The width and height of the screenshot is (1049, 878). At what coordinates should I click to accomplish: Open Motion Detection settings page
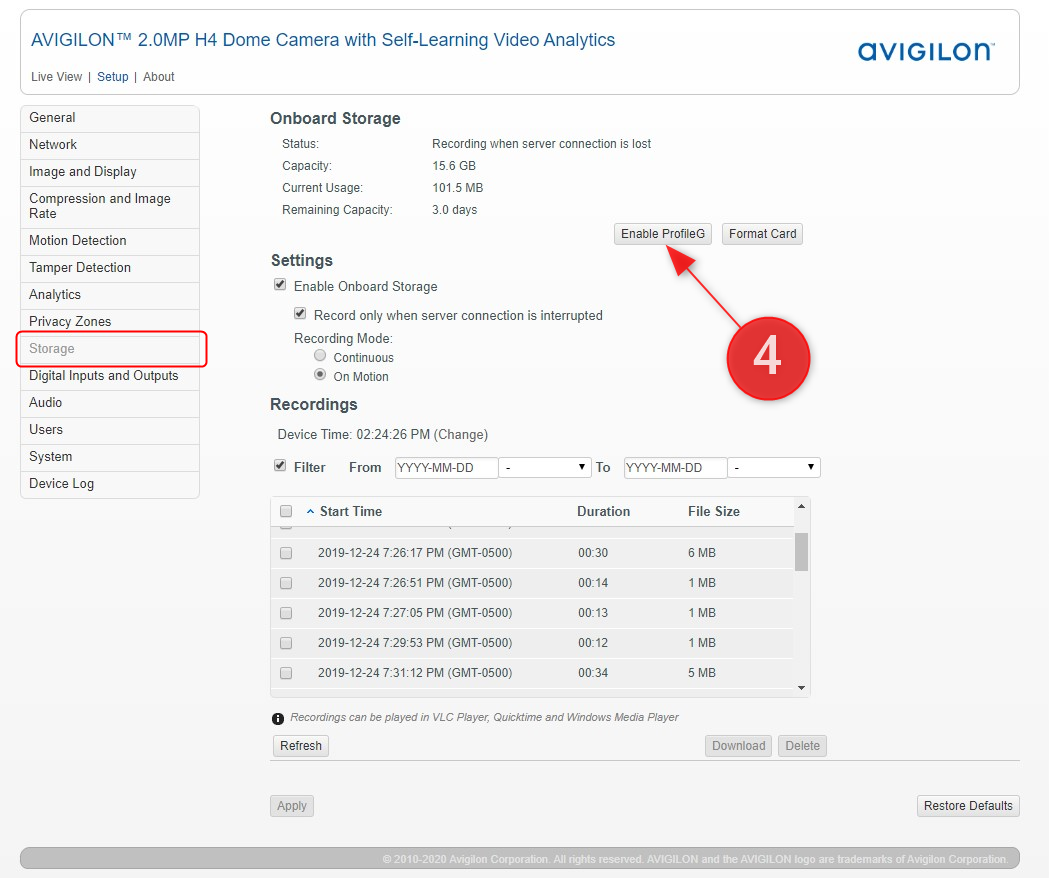78,241
